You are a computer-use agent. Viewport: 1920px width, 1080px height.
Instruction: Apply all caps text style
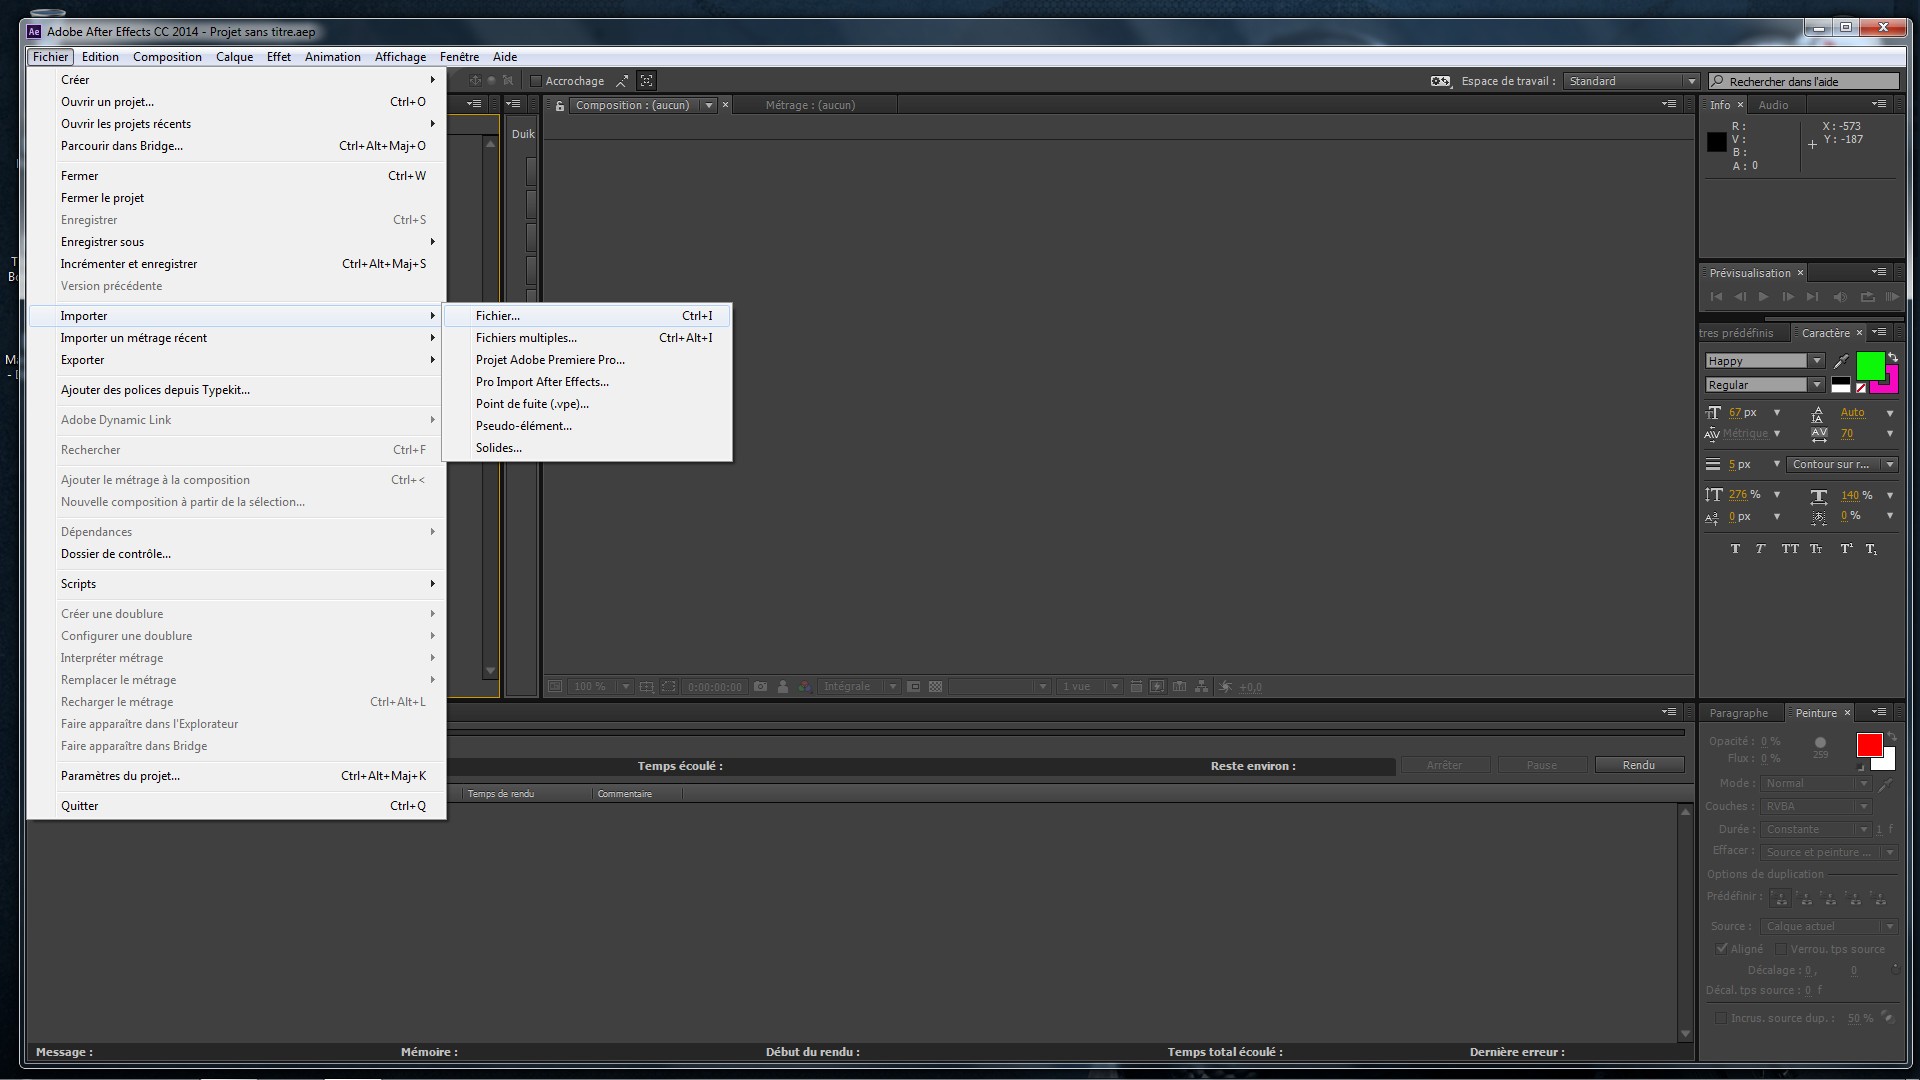(1789, 549)
